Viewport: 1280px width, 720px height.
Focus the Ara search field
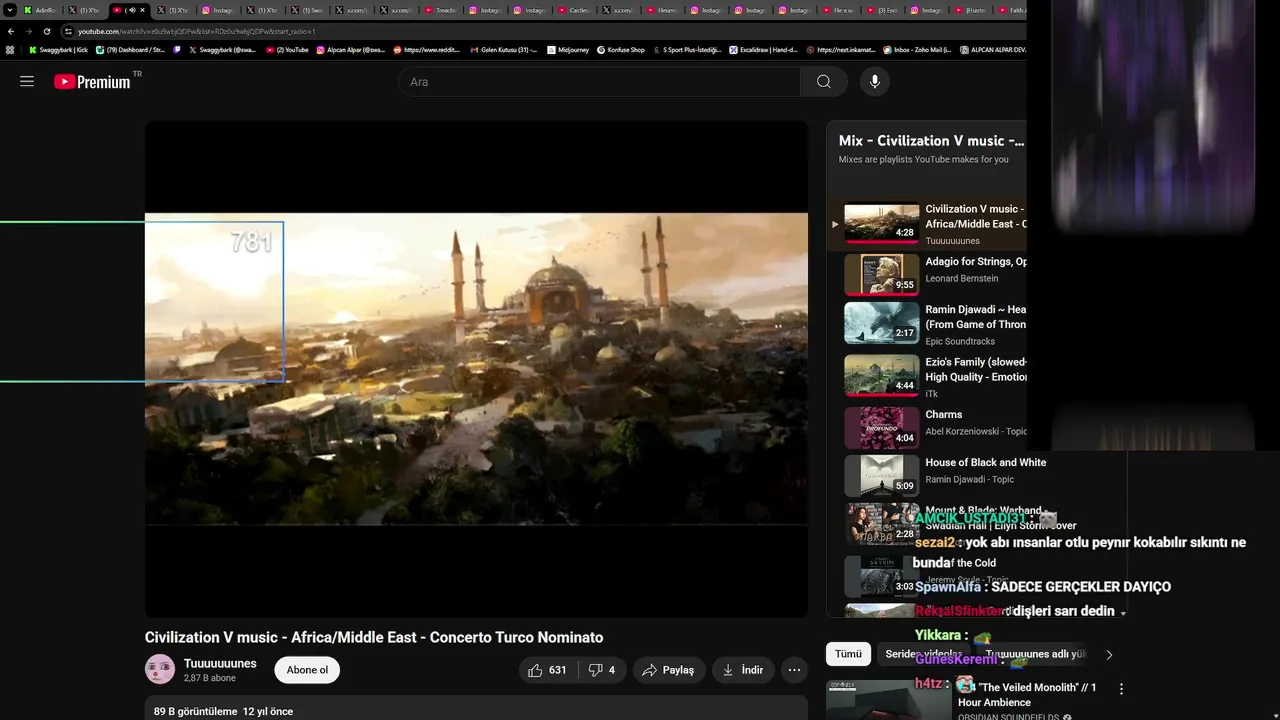click(x=599, y=82)
